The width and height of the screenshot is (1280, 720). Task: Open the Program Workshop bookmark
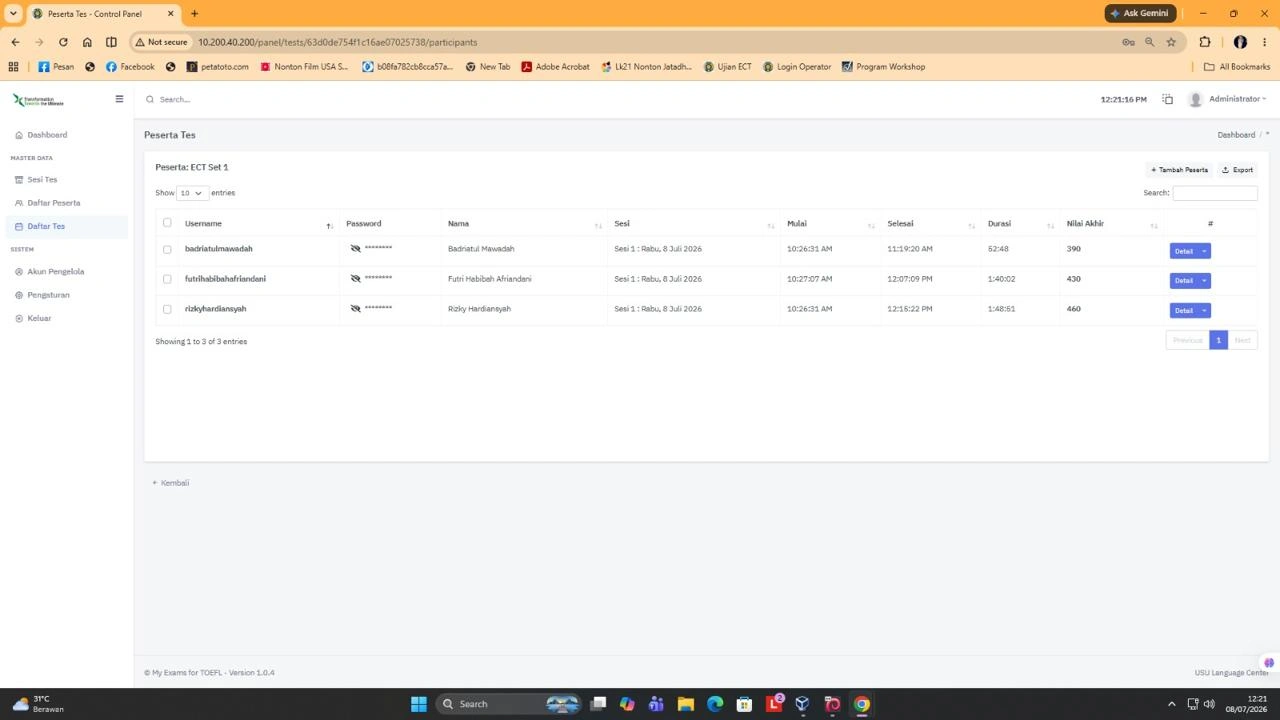pyautogui.click(x=884, y=67)
